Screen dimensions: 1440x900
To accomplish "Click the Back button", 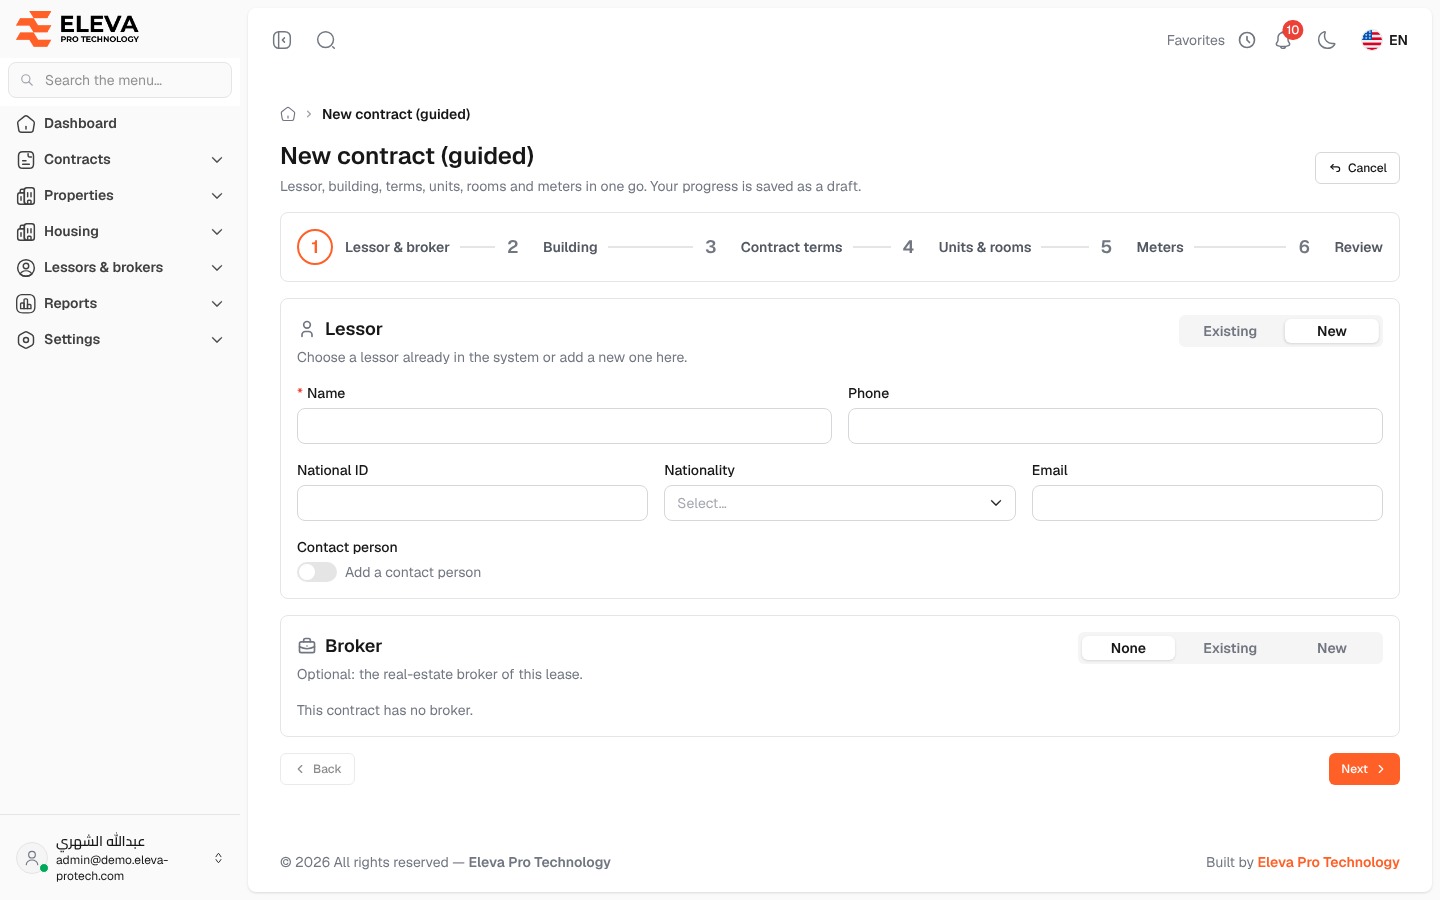I will (x=317, y=769).
